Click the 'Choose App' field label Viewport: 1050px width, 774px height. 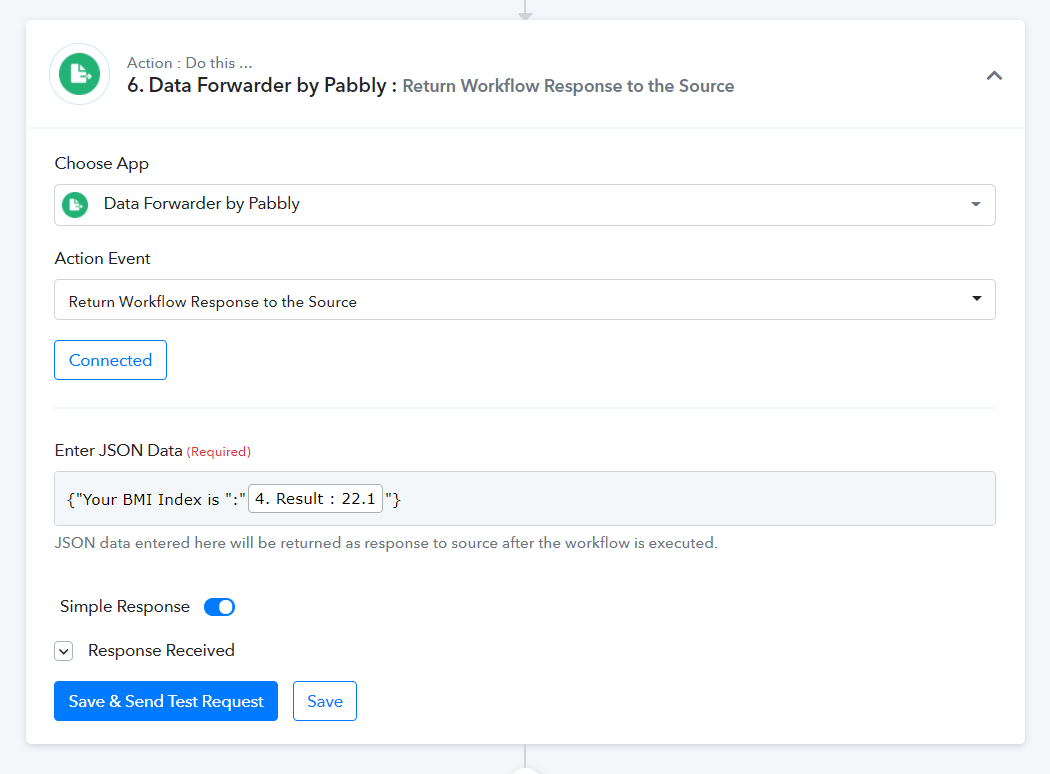point(102,164)
